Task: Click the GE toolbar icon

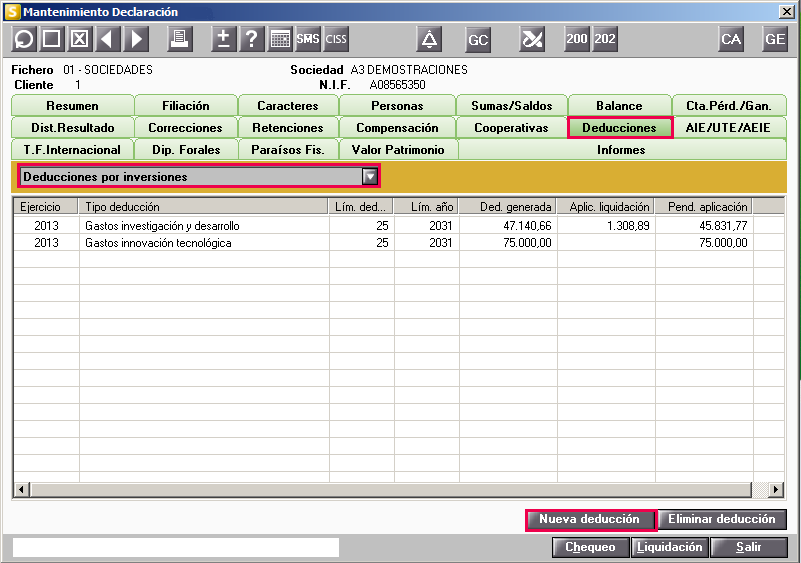Action: [775, 39]
